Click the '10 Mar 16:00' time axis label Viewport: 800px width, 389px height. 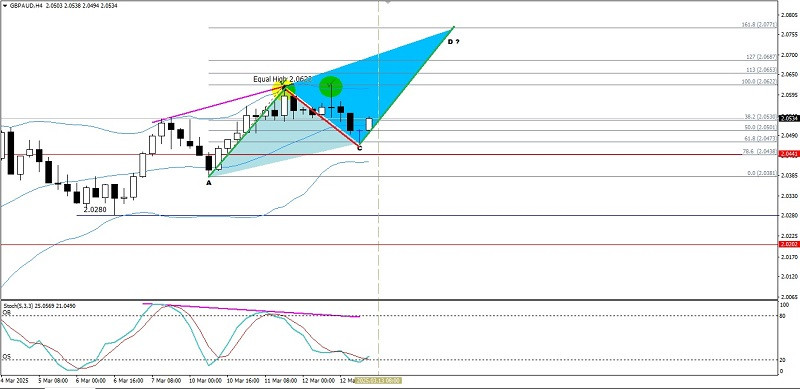pos(243,380)
